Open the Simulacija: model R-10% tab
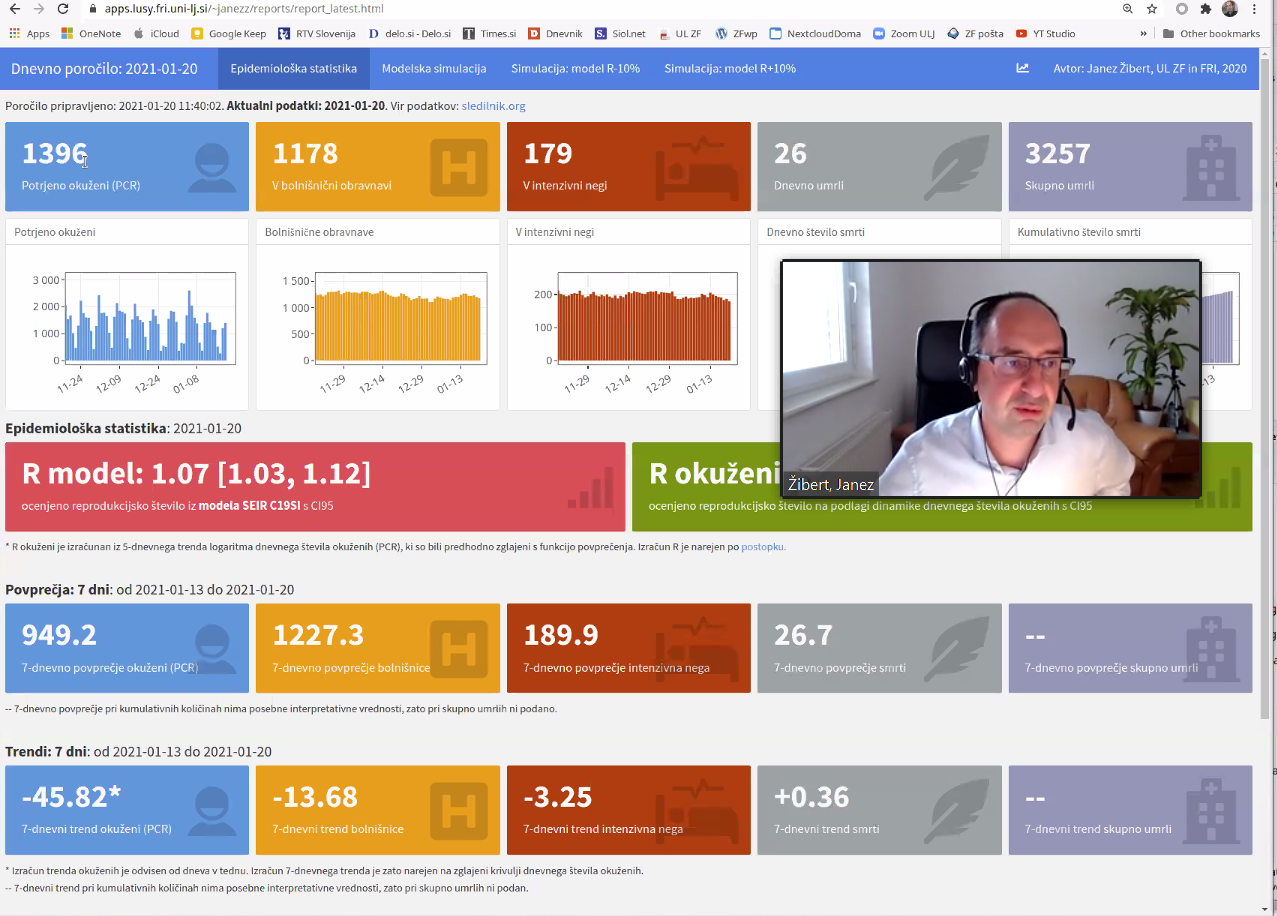Image resolution: width=1277 pixels, height=916 pixels. tap(575, 69)
